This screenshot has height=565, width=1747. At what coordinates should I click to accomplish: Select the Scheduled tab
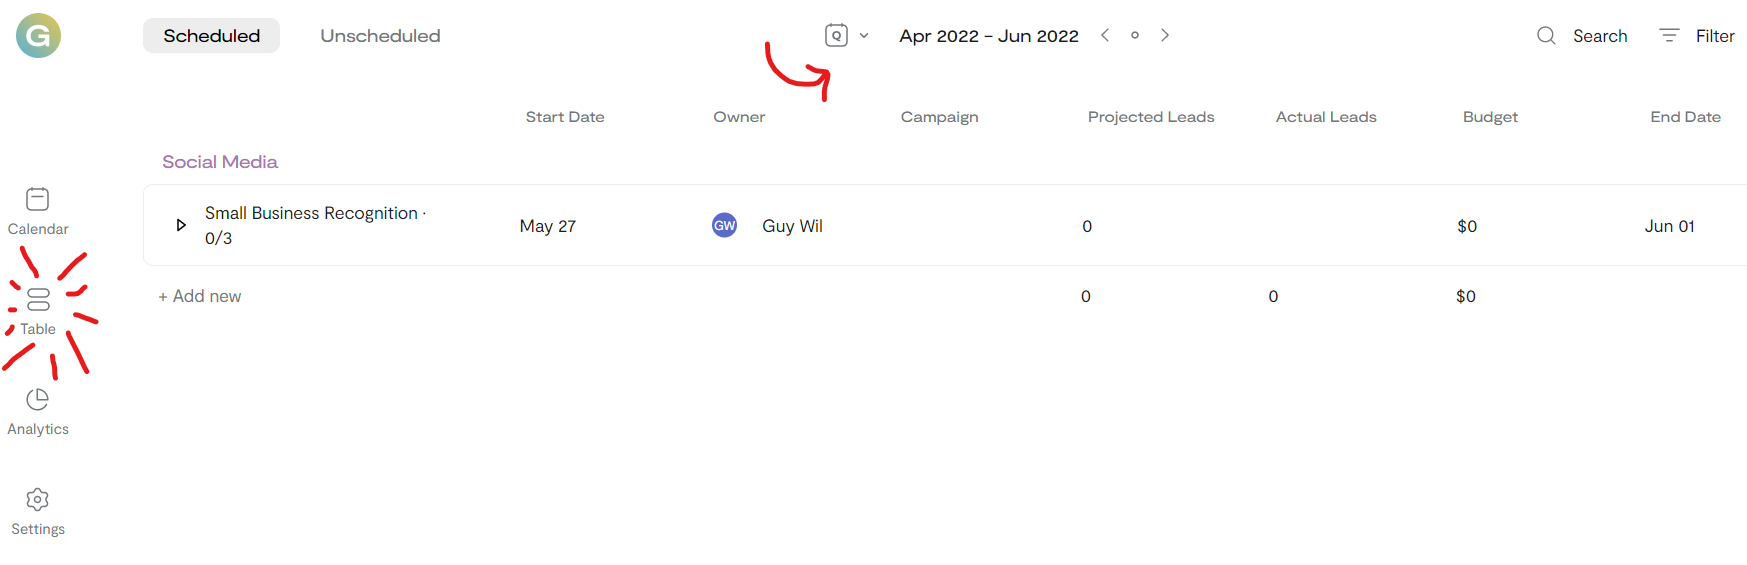coord(211,36)
